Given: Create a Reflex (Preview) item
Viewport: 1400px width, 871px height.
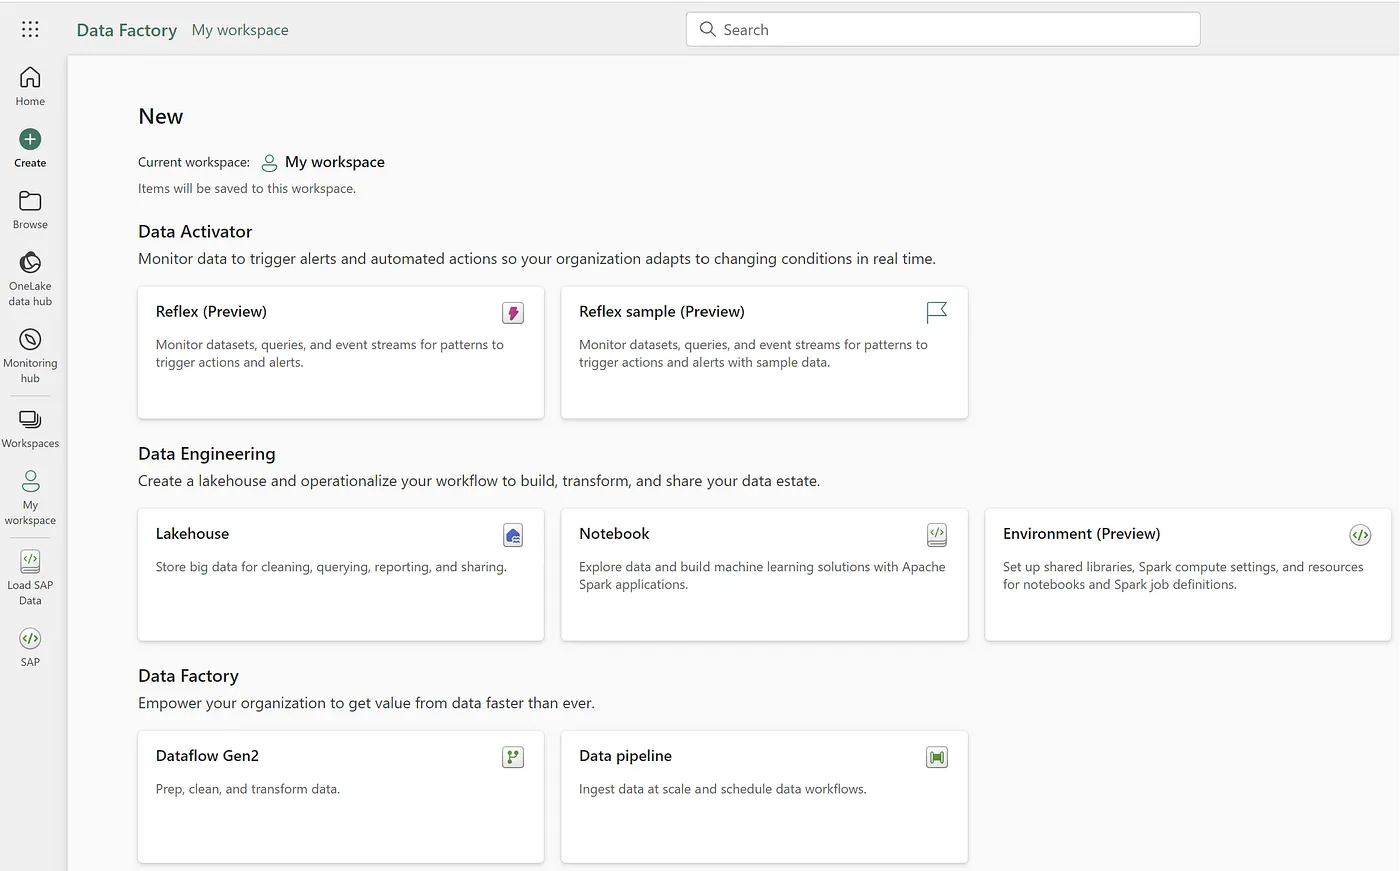Looking at the screenshot, I should [x=341, y=352].
